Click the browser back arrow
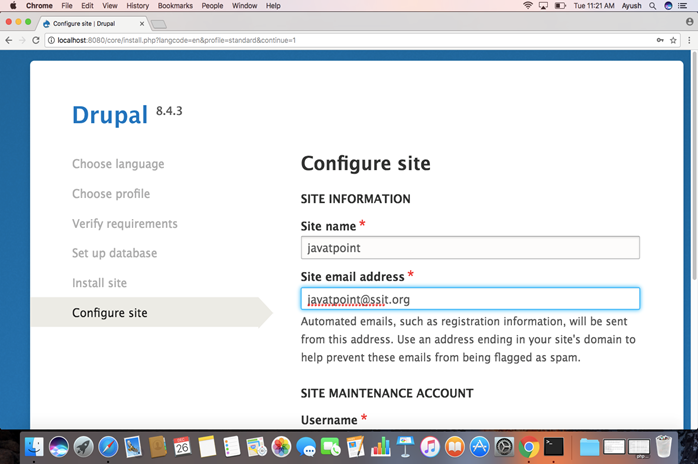 [8, 40]
